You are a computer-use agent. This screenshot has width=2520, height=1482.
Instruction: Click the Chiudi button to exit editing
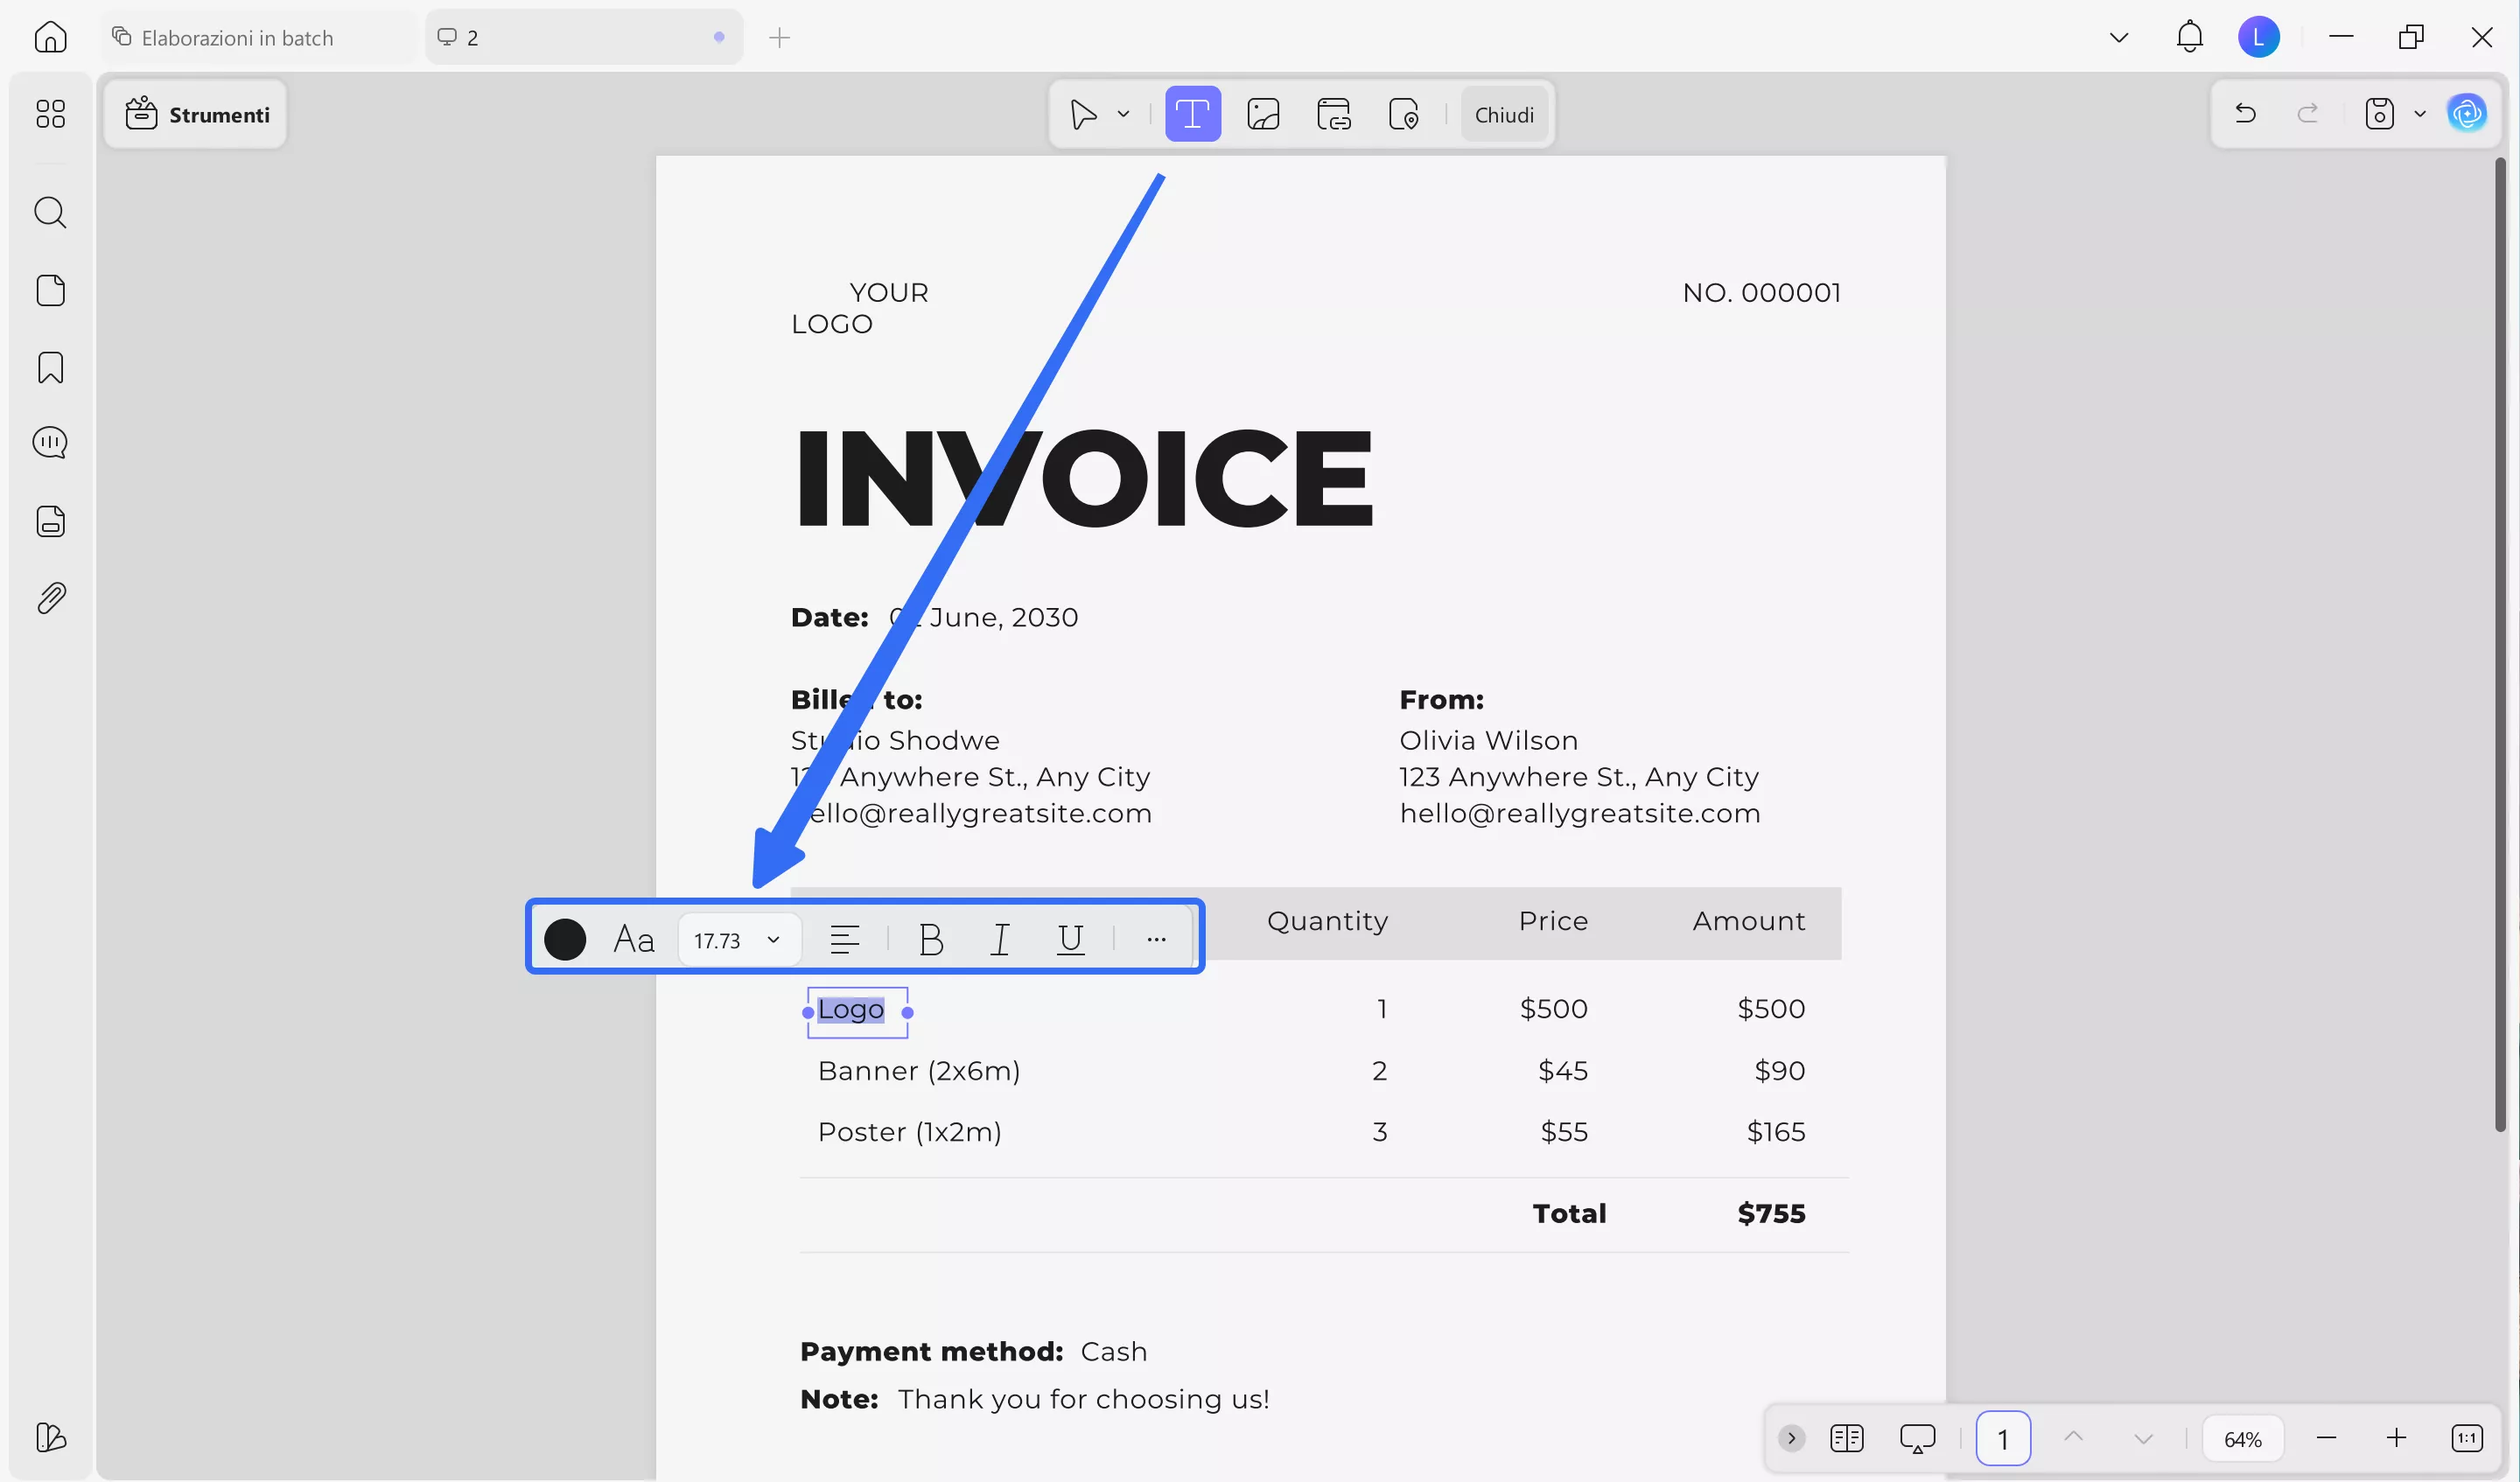pyautogui.click(x=1504, y=113)
